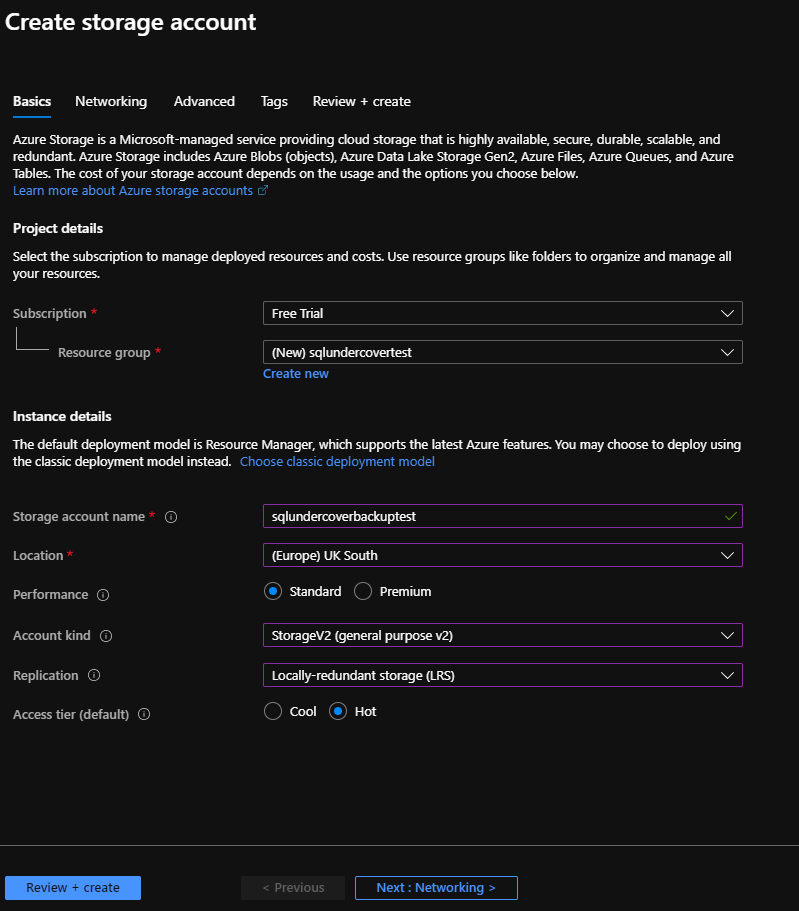Open the Subscription dropdown

502,314
